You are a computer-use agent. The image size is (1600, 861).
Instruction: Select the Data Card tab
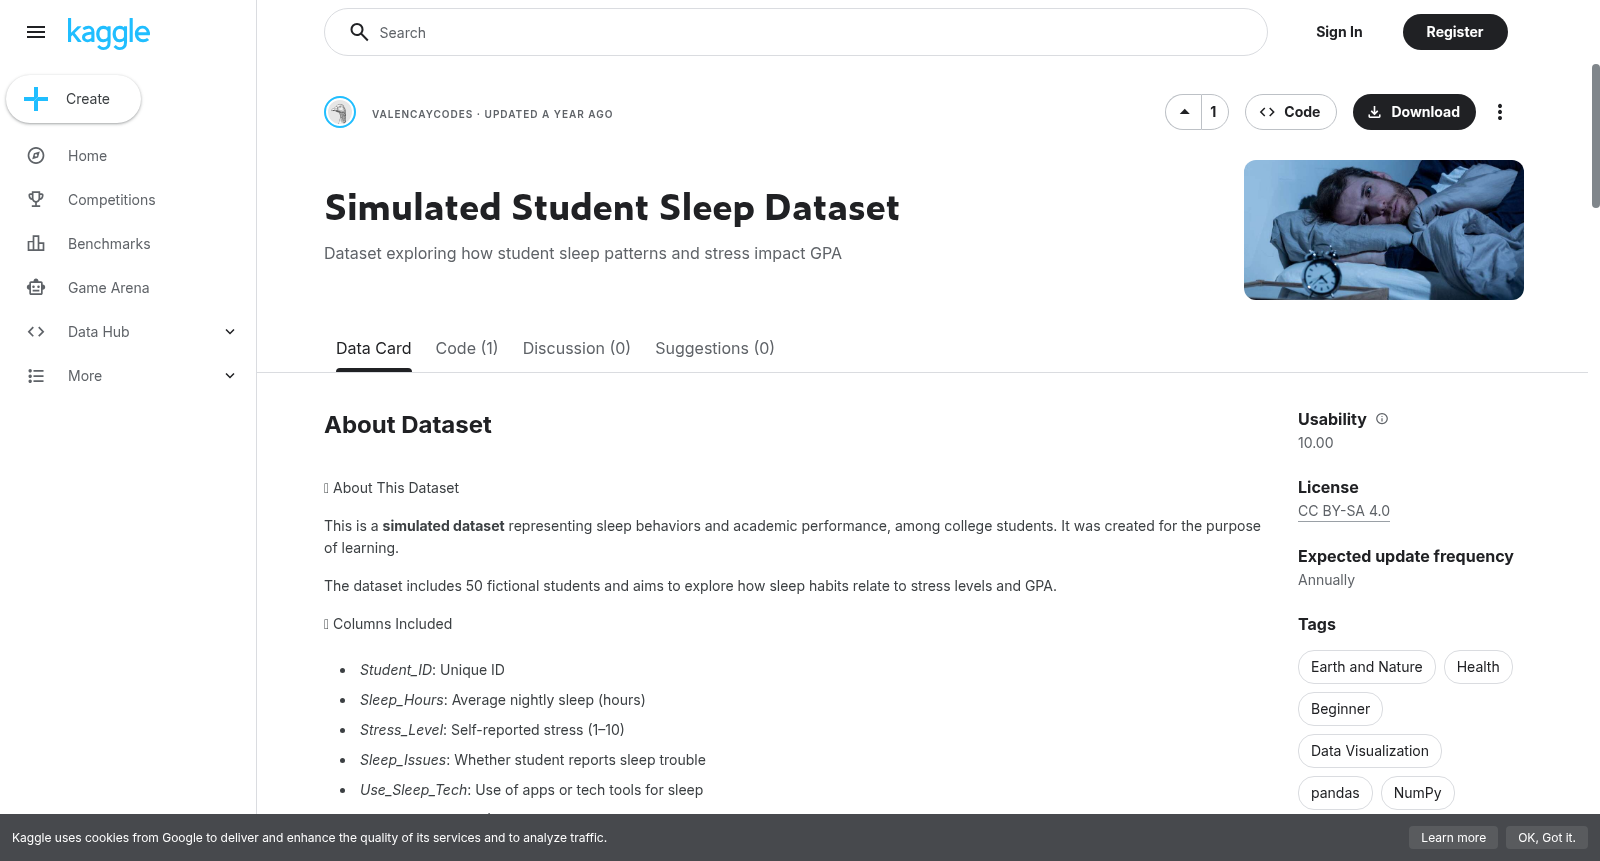point(374,348)
